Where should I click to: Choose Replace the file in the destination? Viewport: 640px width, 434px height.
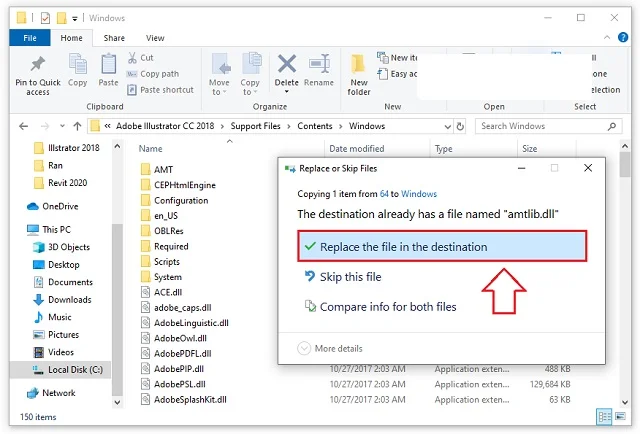442,246
